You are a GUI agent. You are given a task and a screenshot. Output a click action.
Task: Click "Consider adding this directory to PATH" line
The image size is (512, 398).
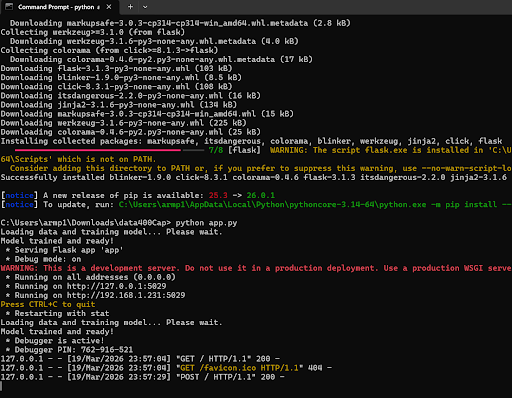pos(261,168)
